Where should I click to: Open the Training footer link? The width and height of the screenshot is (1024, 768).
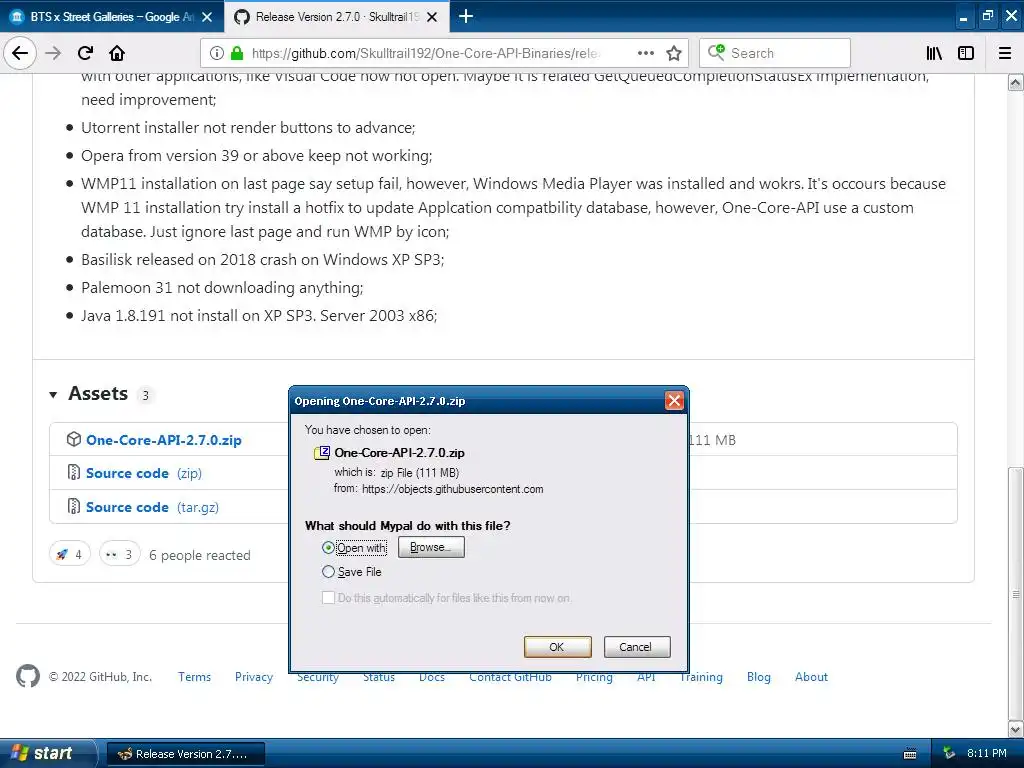(x=703, y=679)
